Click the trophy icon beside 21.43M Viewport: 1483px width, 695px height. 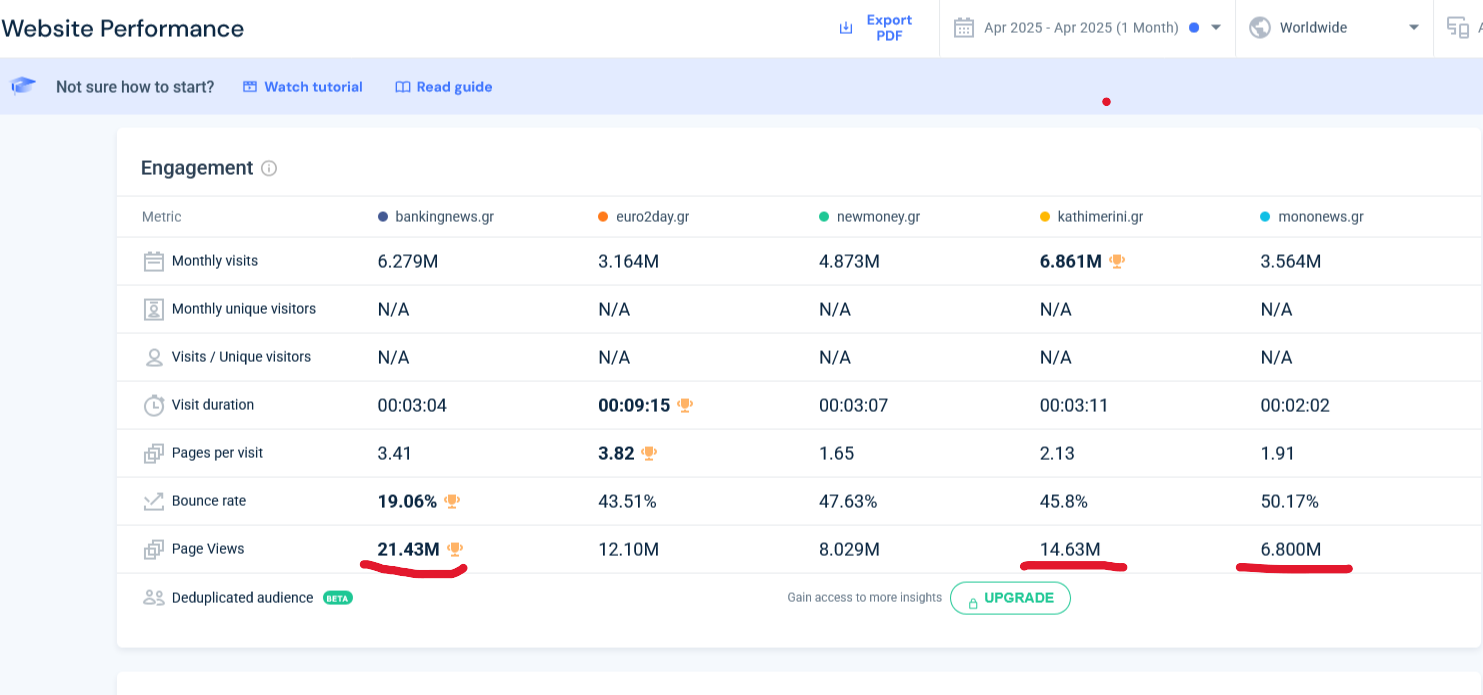pyautogui.click(x=455, y=549)
